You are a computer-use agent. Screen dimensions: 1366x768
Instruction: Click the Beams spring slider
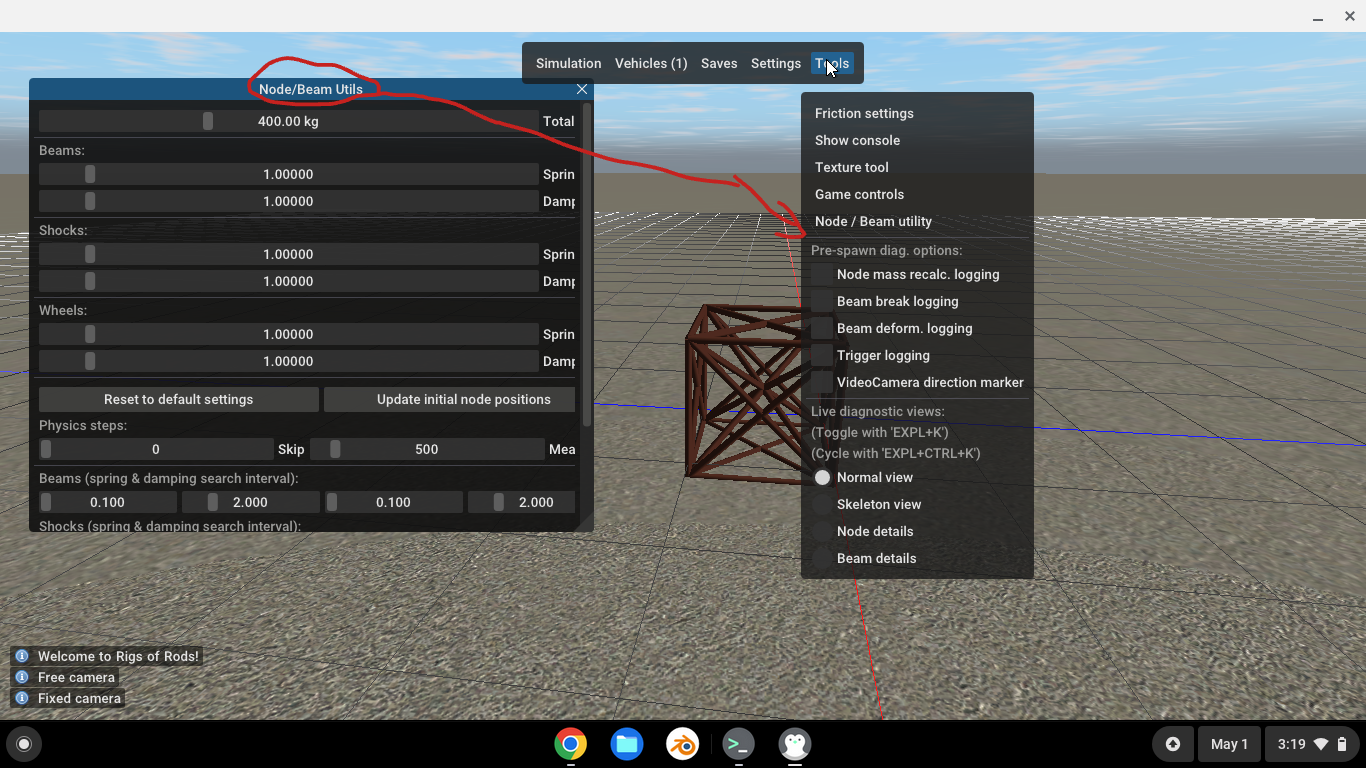coord(289,174)
